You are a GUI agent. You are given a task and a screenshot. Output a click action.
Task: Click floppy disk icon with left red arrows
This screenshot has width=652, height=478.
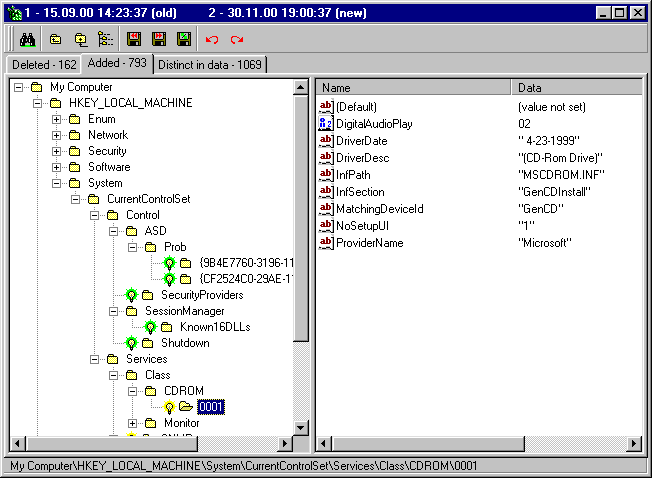click(x=134, y=40)
